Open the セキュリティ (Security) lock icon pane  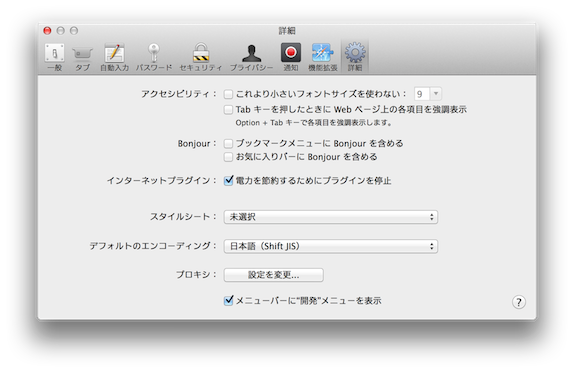(x=201, y=57)
